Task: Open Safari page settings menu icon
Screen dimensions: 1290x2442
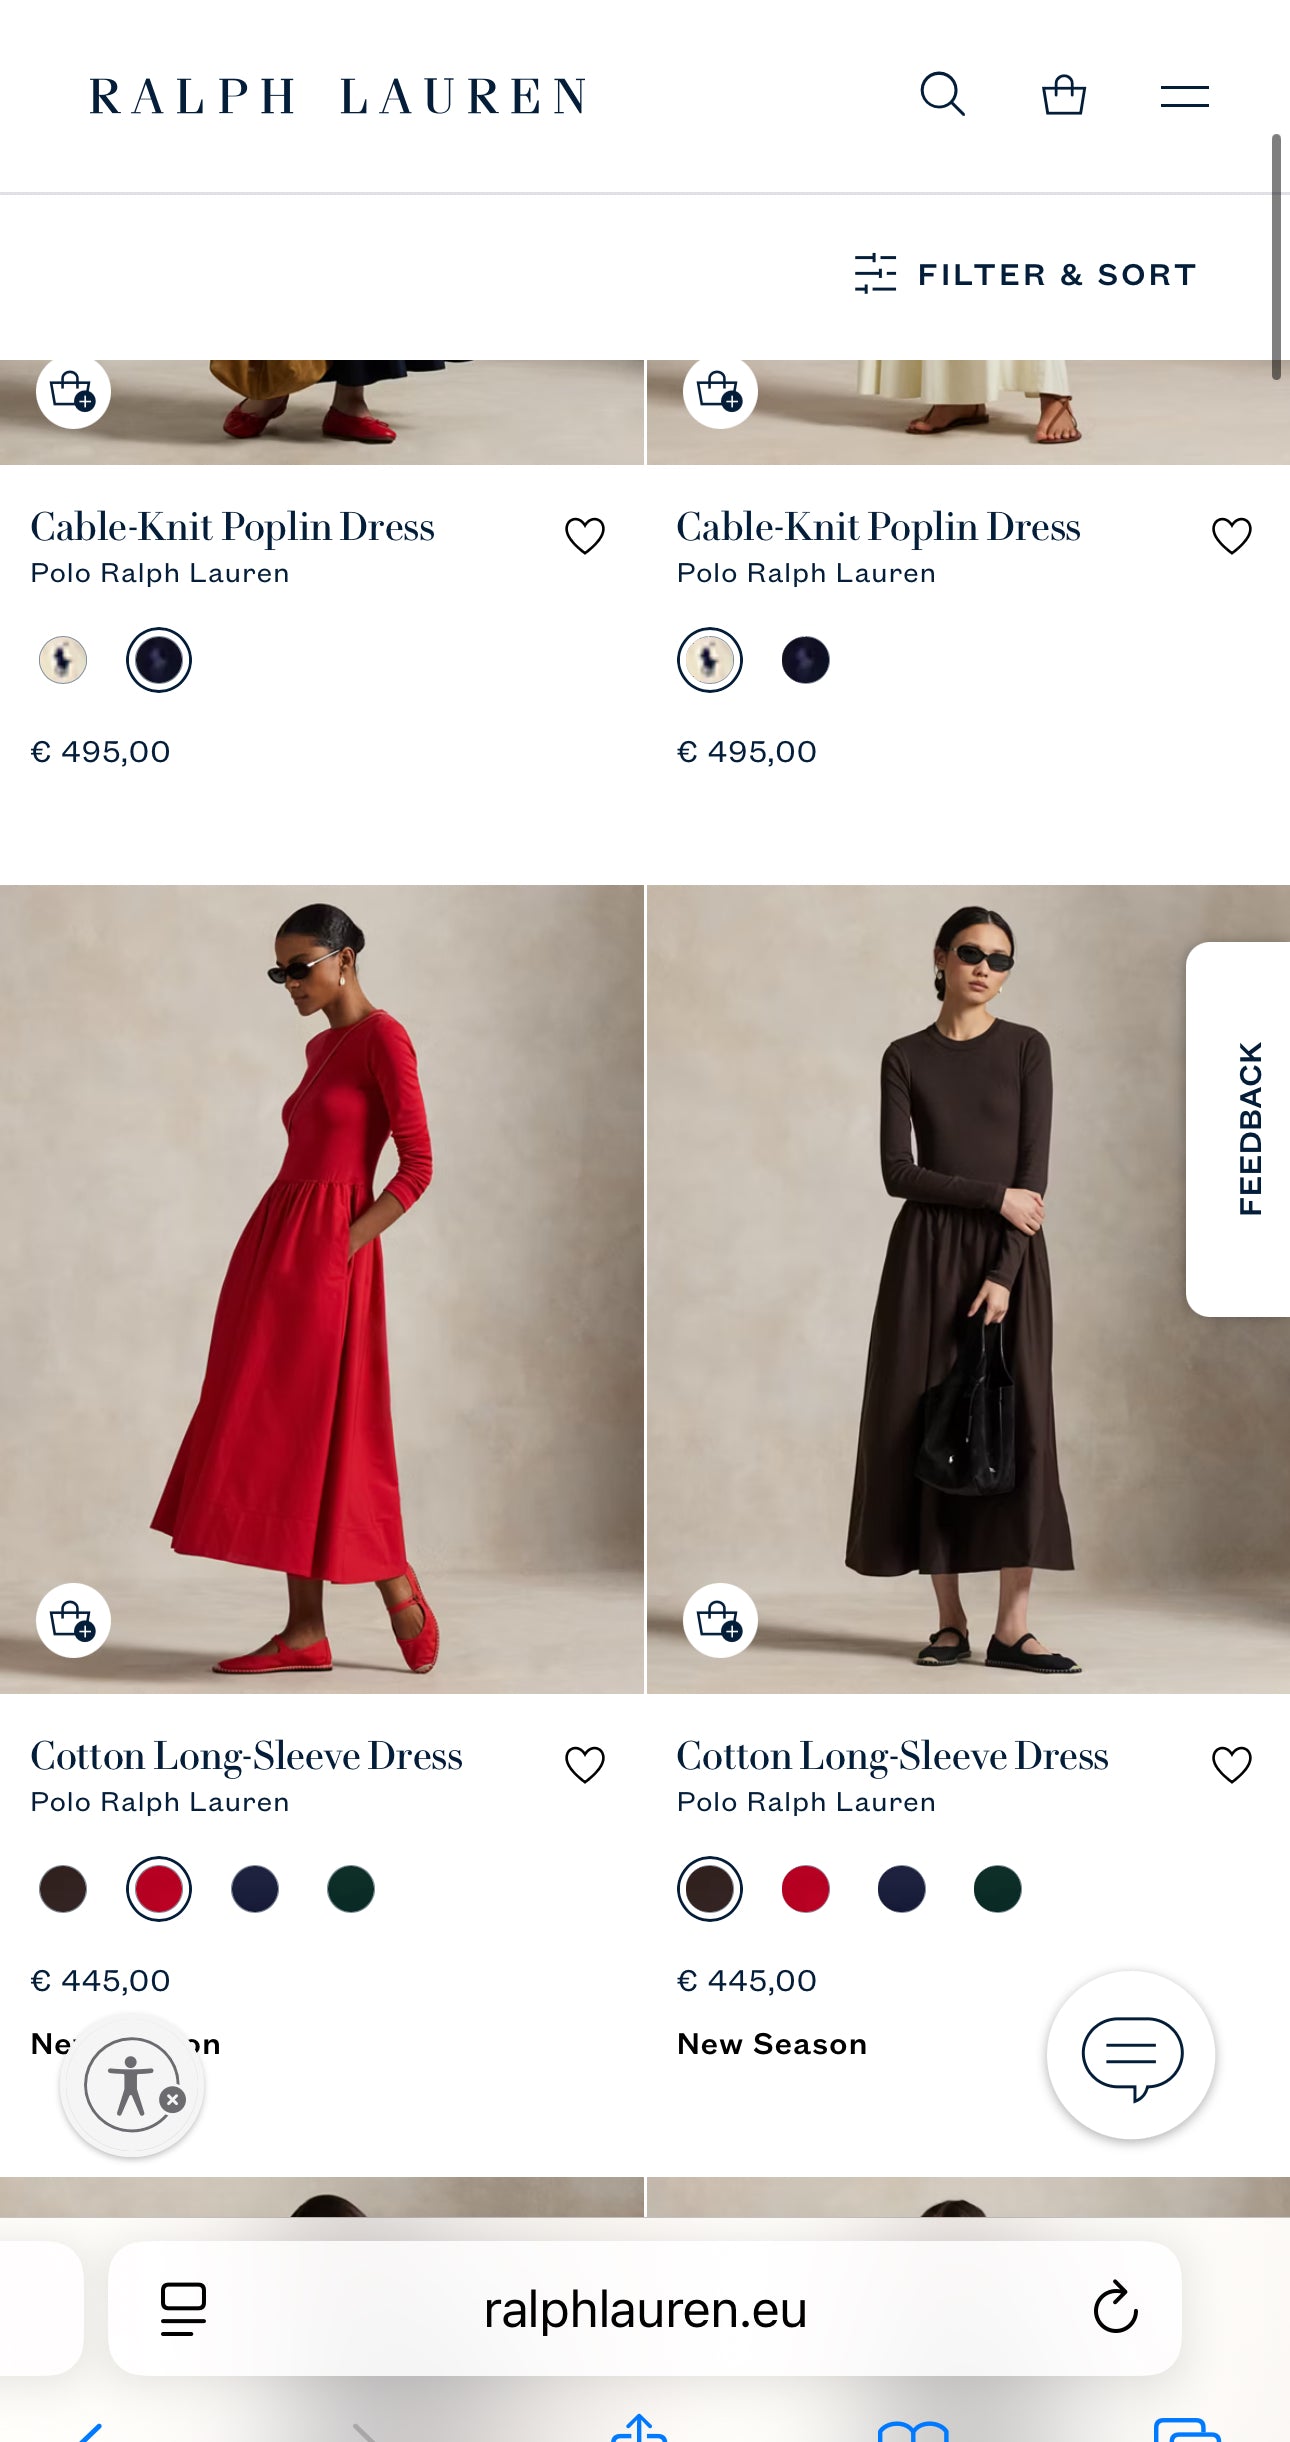Action: coord(183,2308)
